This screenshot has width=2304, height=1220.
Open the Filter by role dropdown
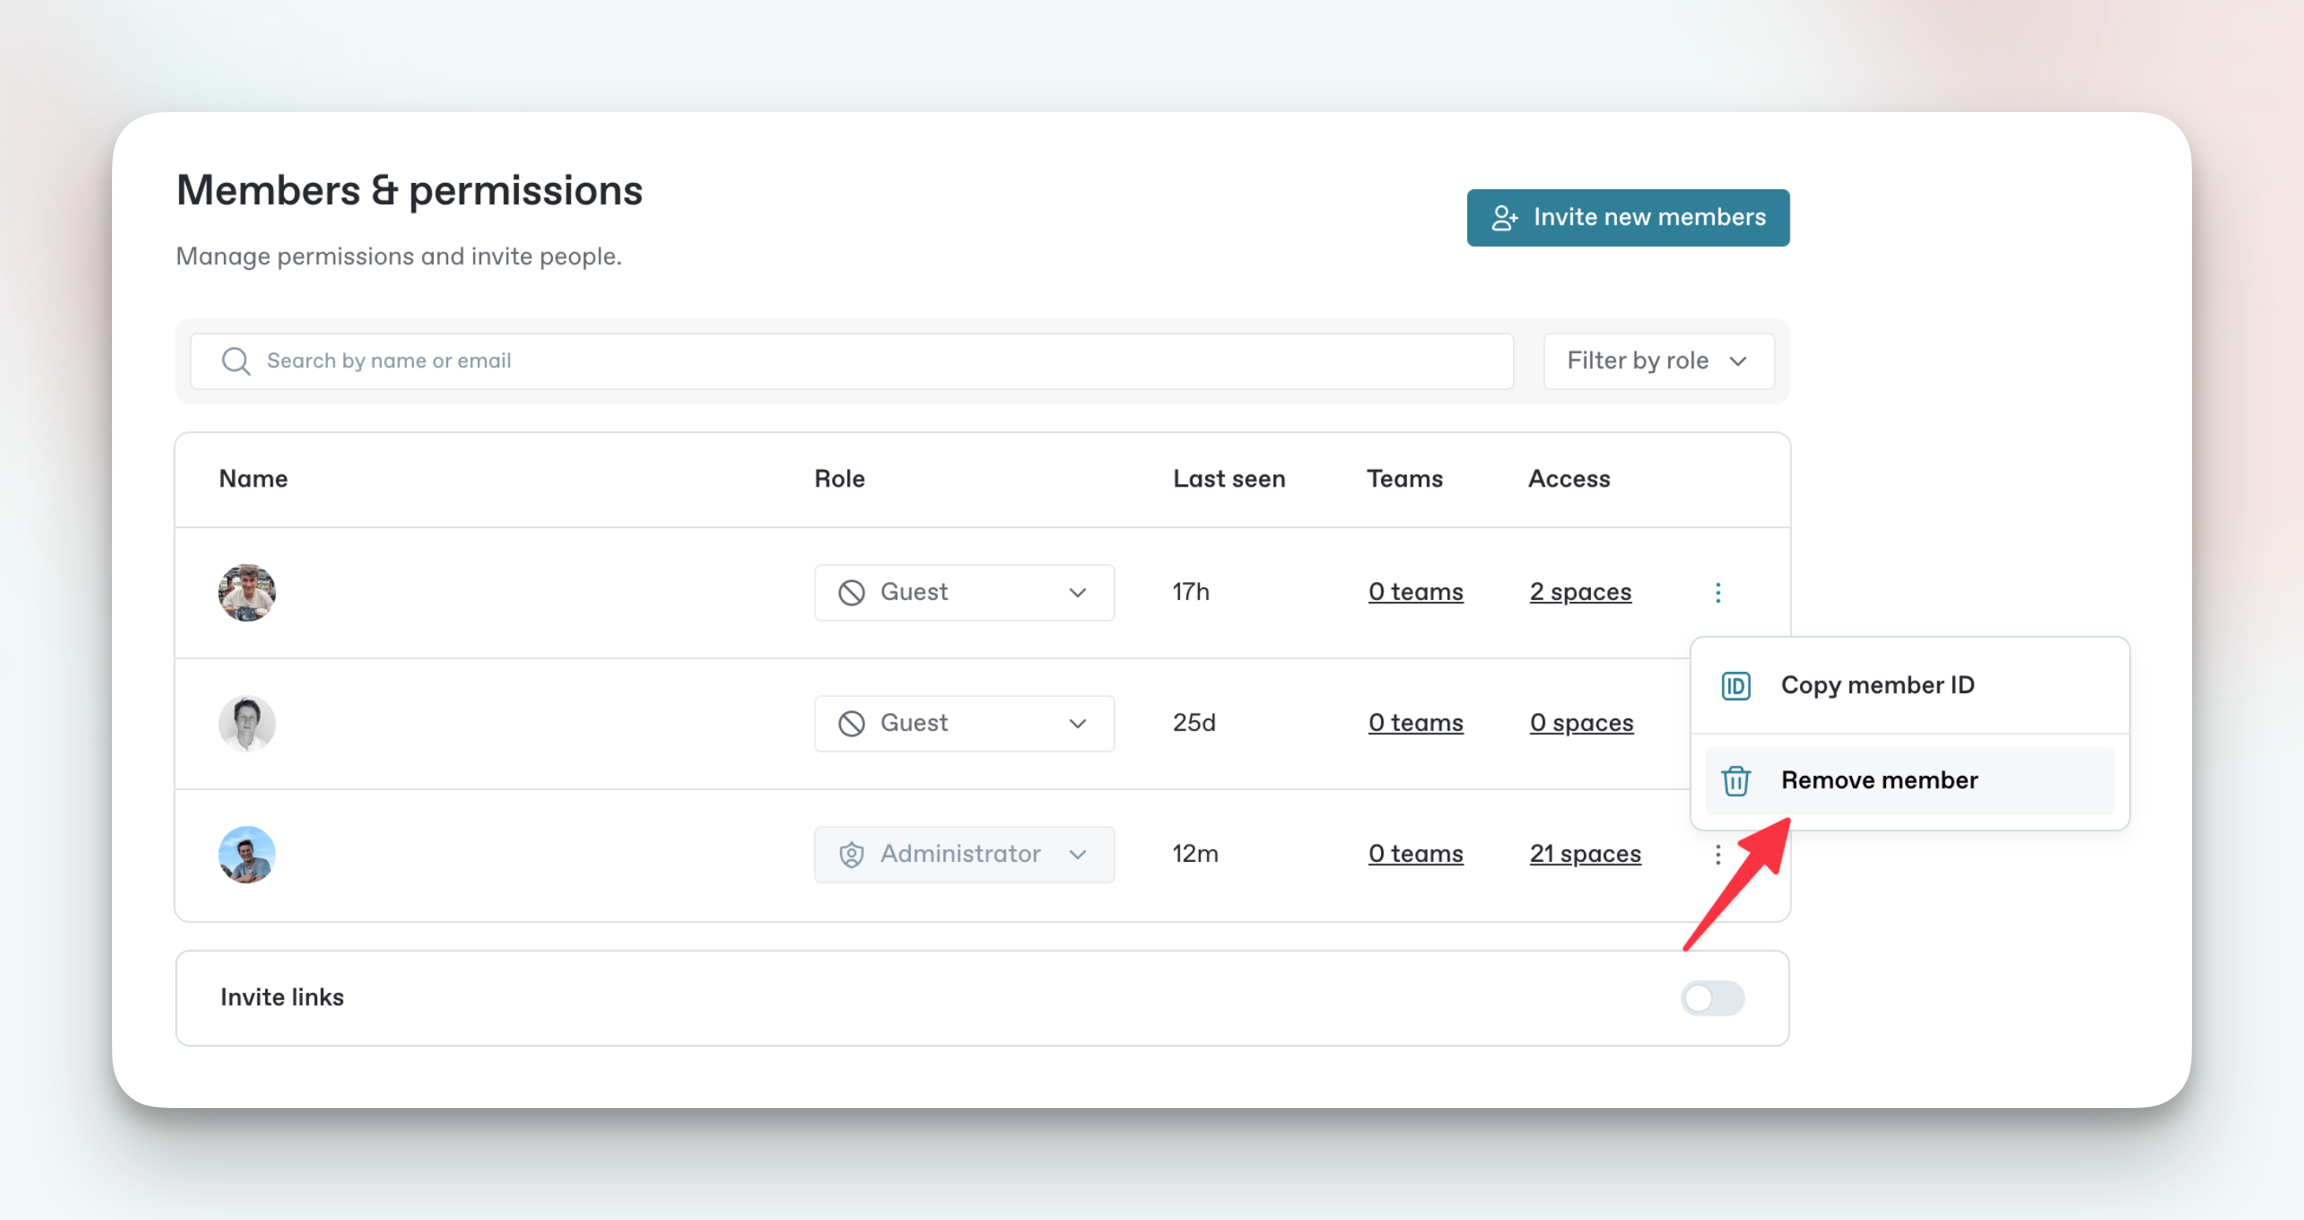click(1658, 361)
